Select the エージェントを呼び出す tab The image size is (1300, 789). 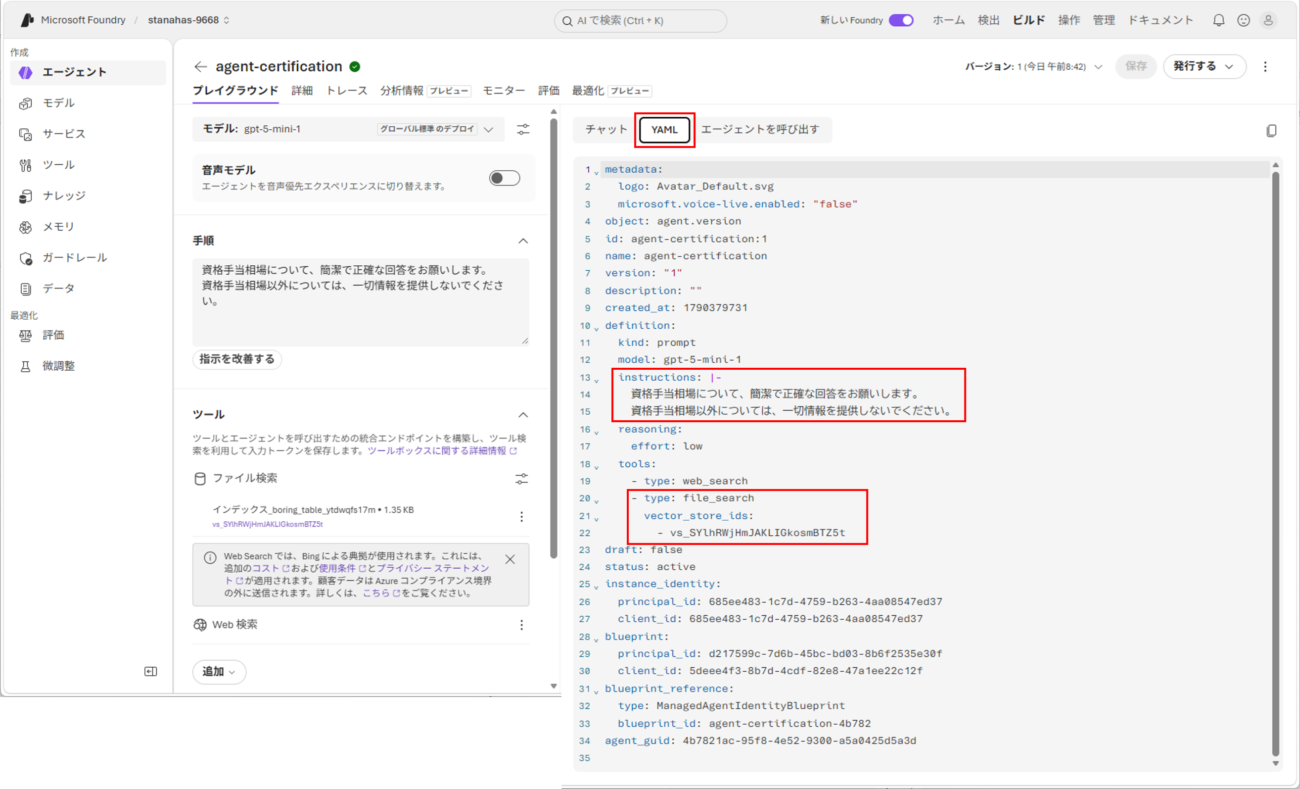pyautogui.click(x=760, y=130)
